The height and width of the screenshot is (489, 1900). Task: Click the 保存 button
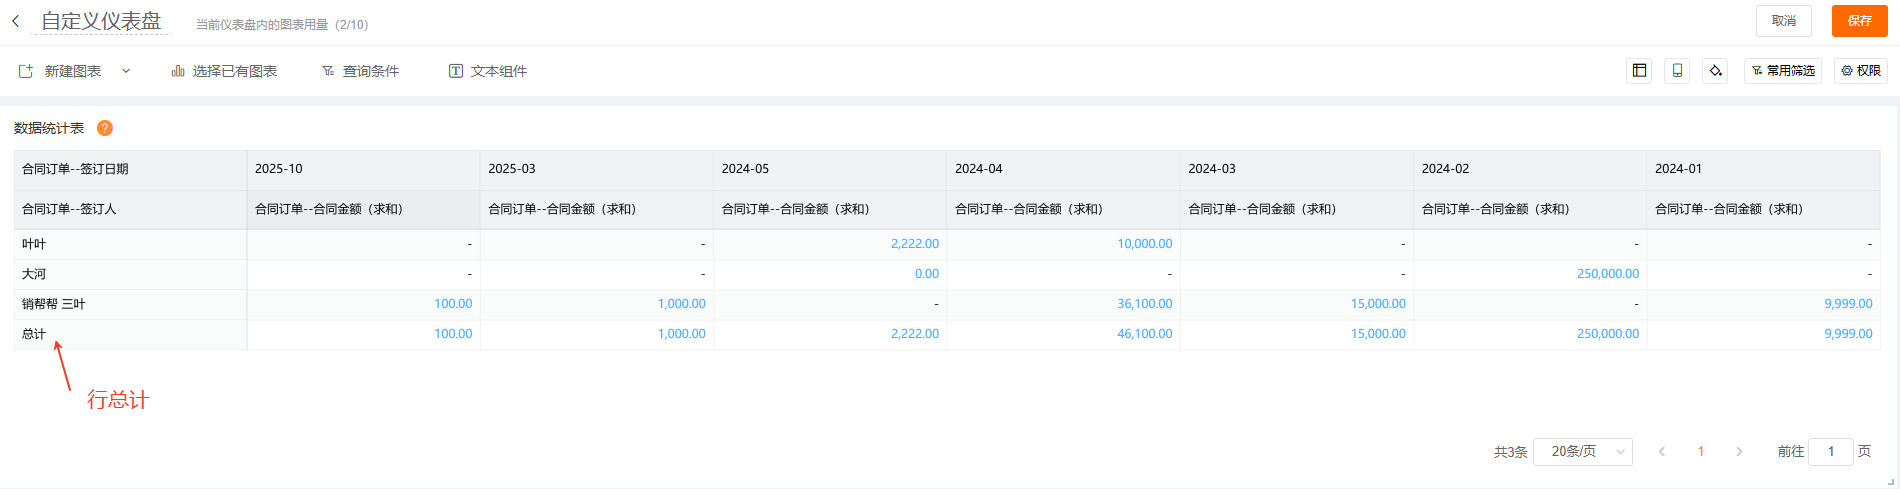point(1859,21)
